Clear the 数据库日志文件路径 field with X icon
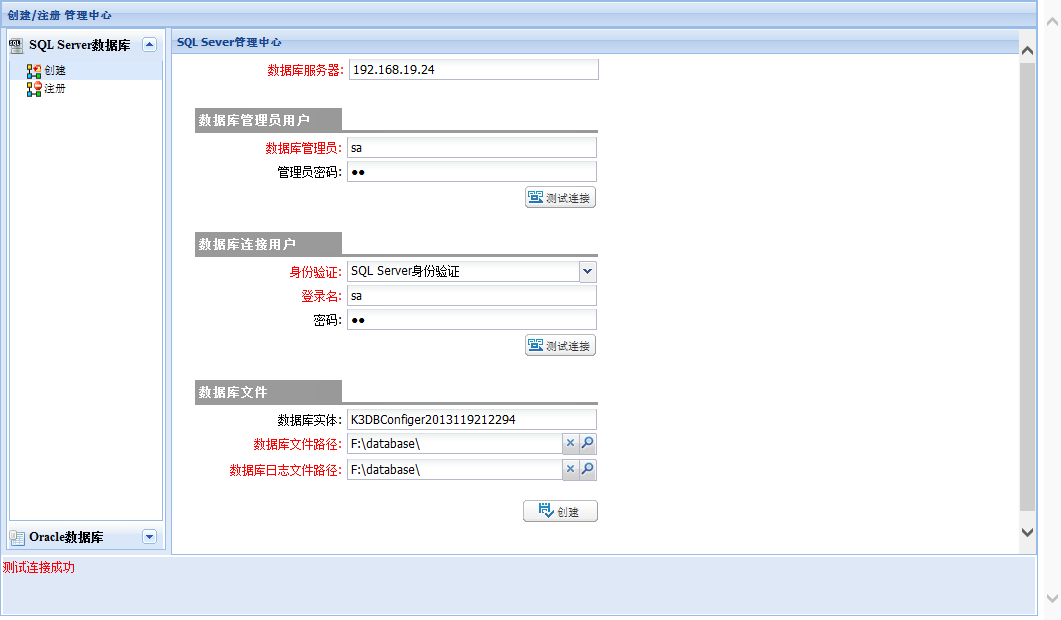Image resolution: width=1061 pixels, height=620 pixels. point(570,469)
